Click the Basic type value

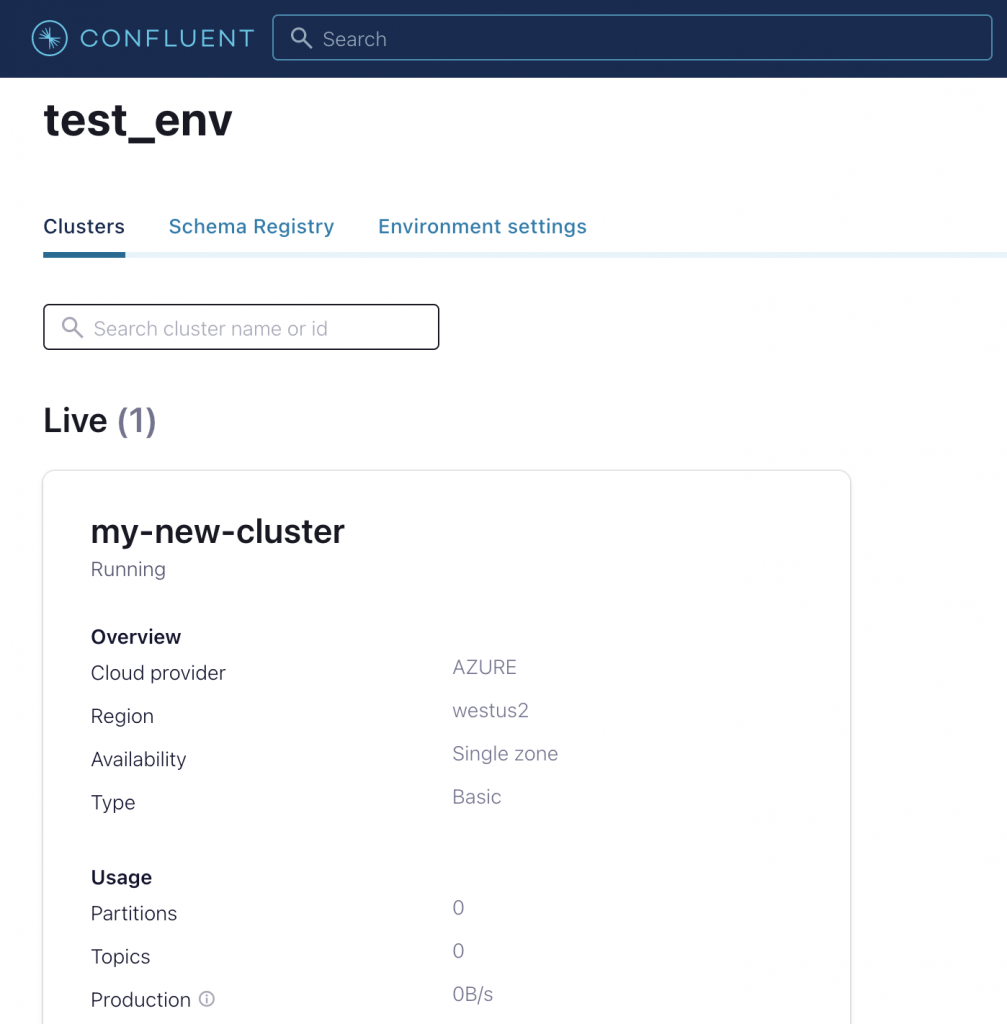pyautogui.click(x=477, y=797)
